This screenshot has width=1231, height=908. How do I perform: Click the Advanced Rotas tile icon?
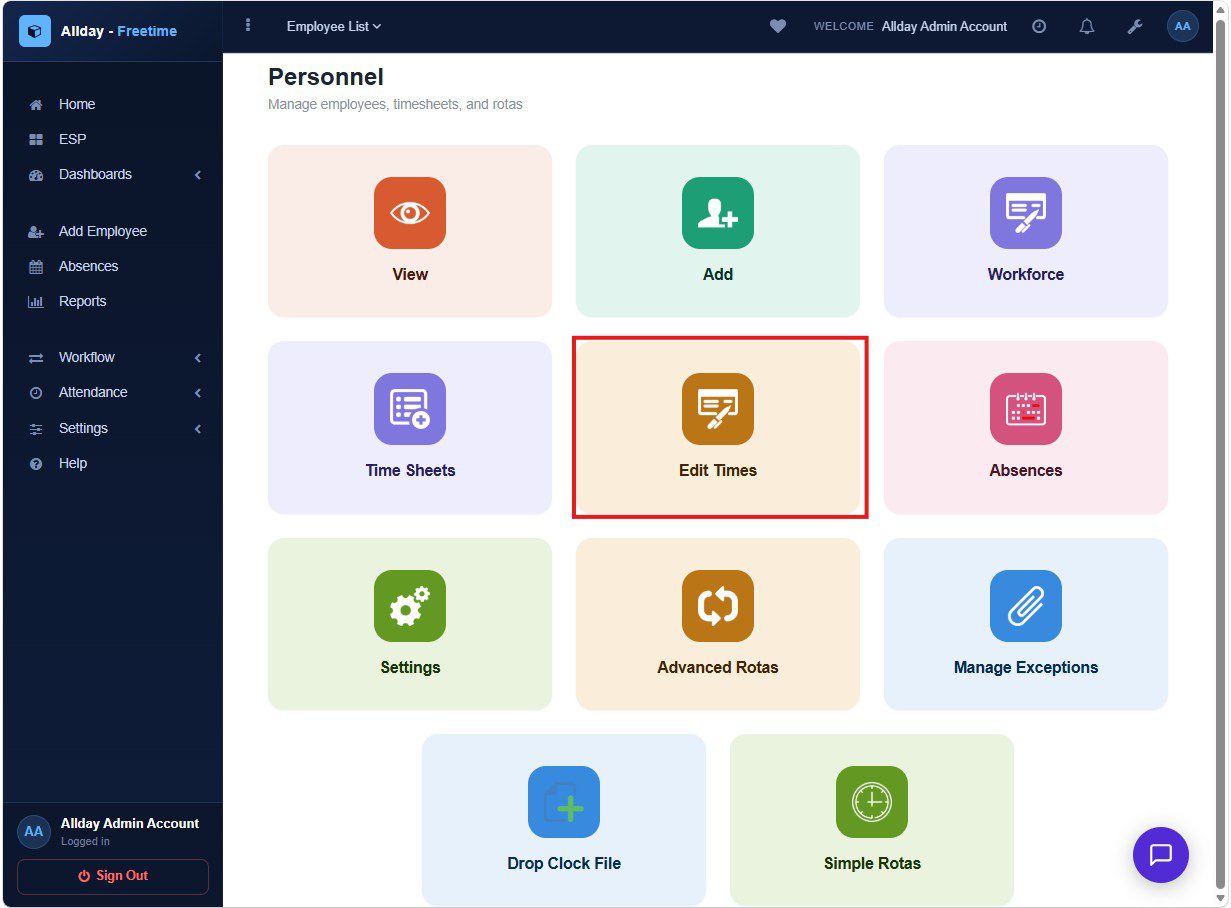[x=718, y=606]
